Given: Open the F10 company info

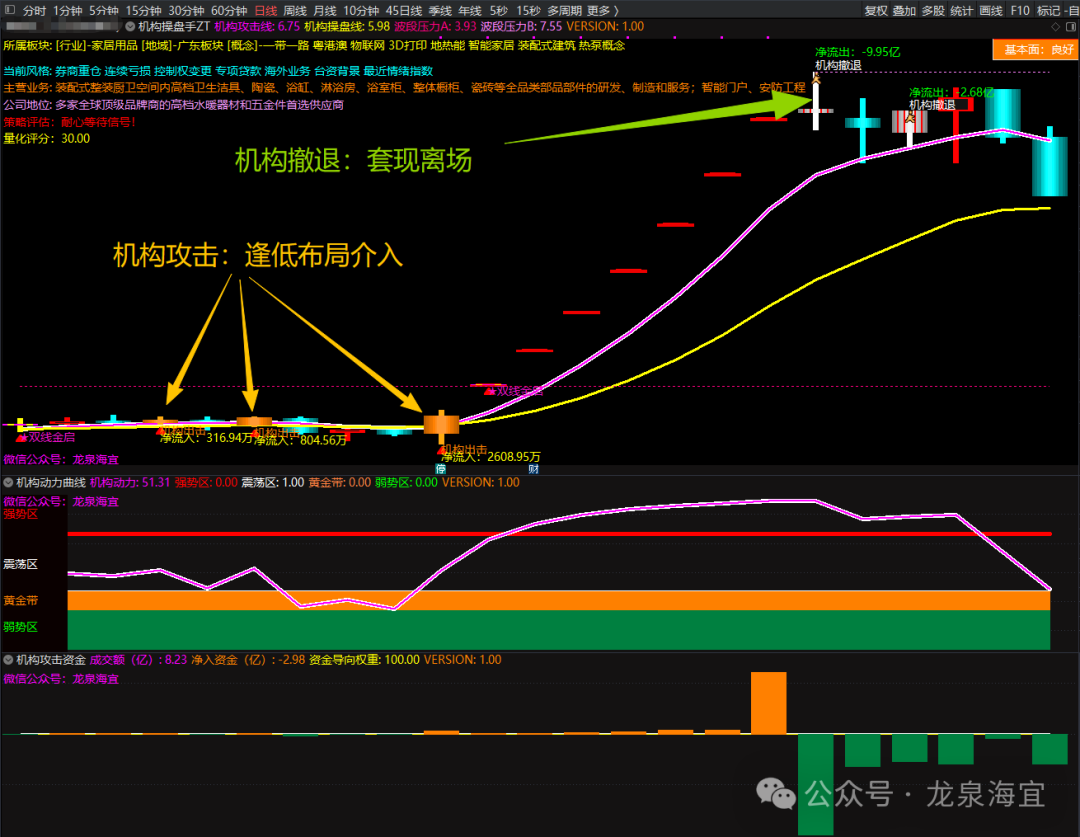Looking at the screenshot, I should coord(1019,10).
